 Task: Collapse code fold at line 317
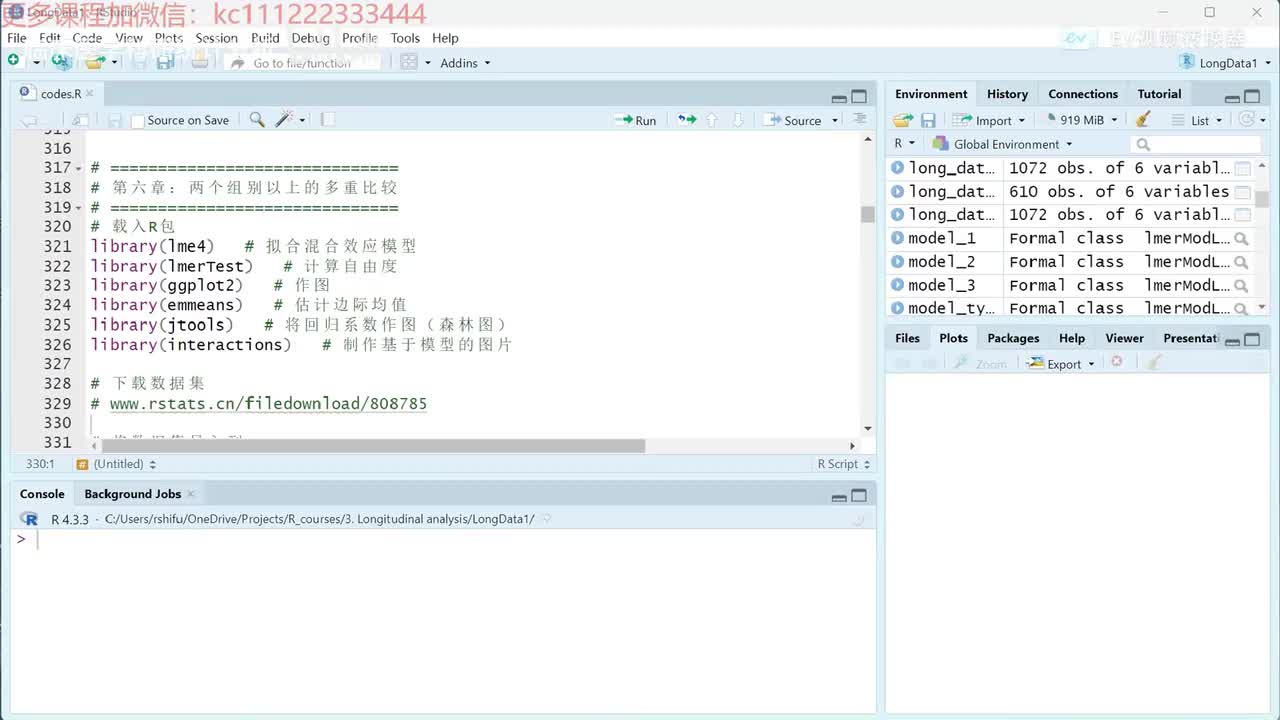(79, 168)
